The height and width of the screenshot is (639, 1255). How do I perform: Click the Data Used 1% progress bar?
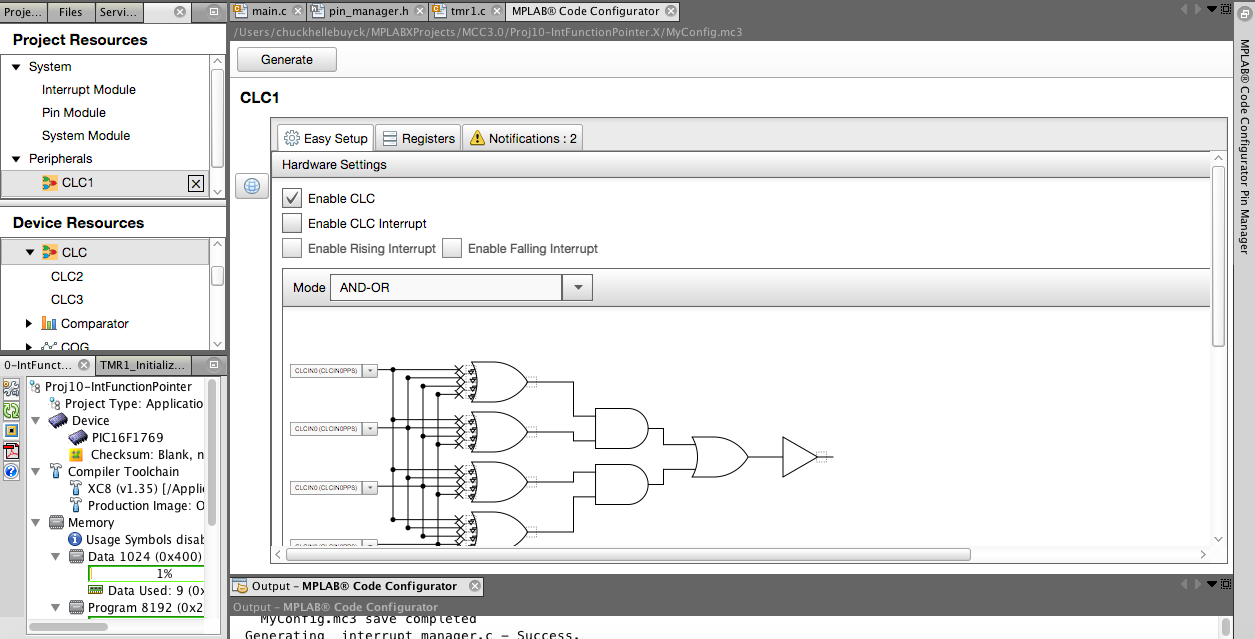click(146, 573)
